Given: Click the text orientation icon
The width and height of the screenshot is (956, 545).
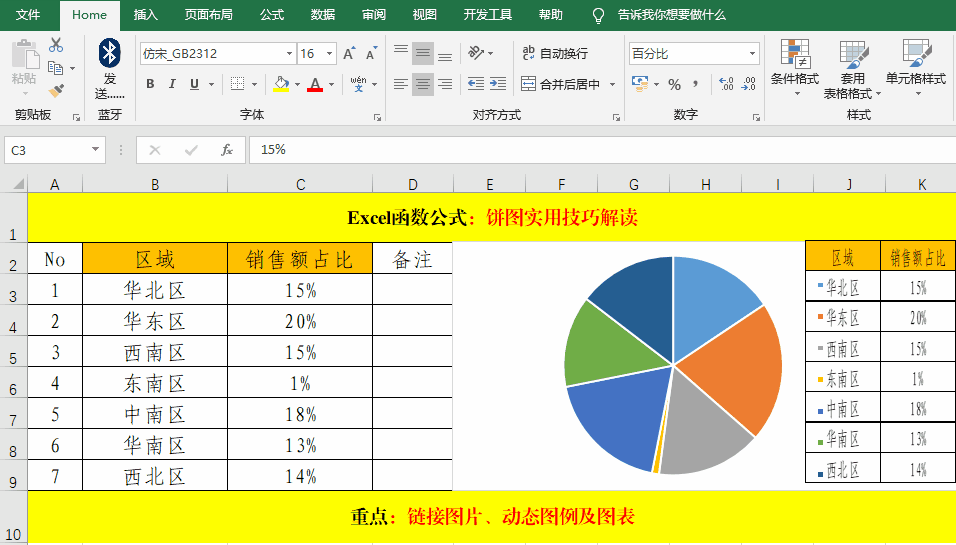Looking at the screenshot, I should 476,54.
